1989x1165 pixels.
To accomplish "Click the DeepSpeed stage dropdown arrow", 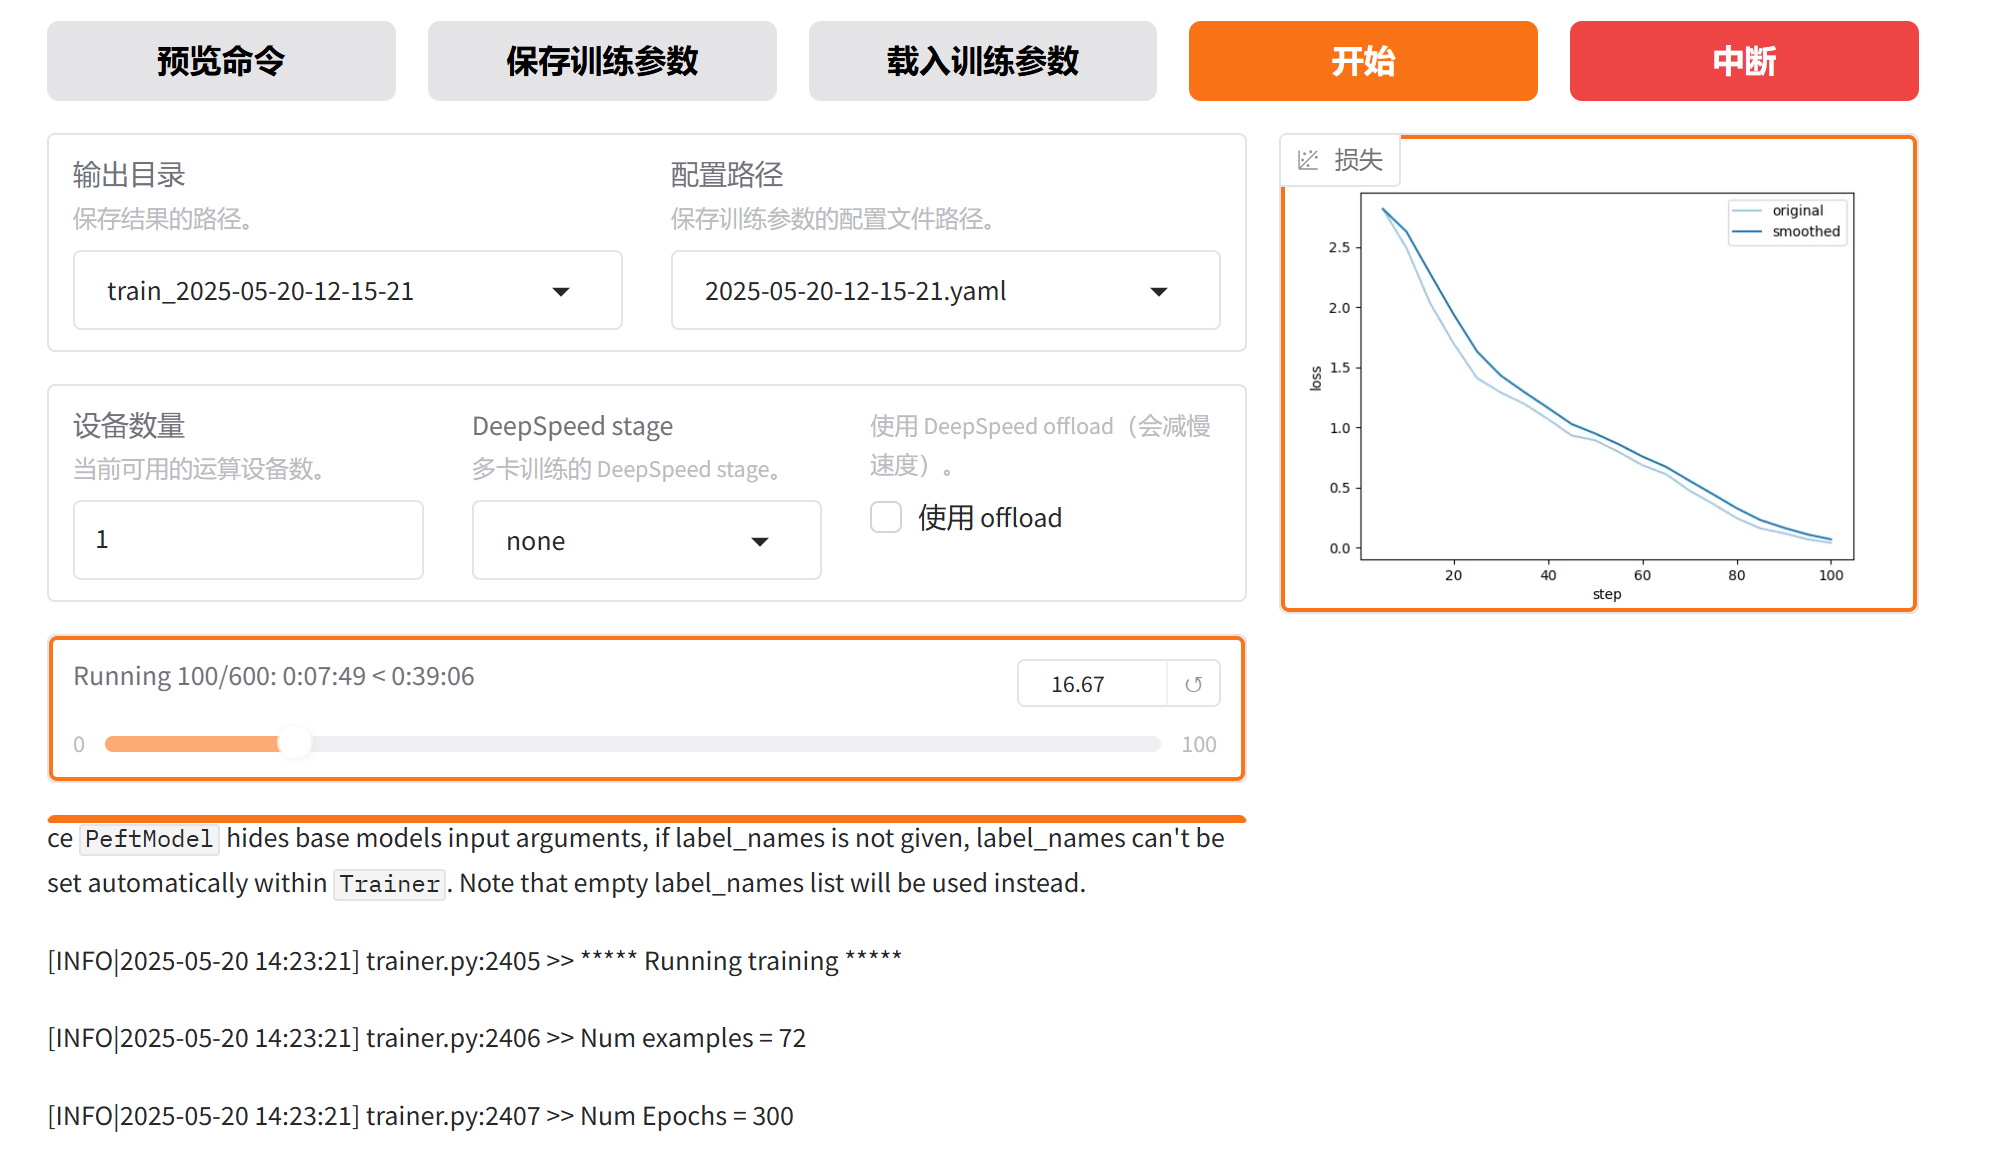I will tap(760, 542).
